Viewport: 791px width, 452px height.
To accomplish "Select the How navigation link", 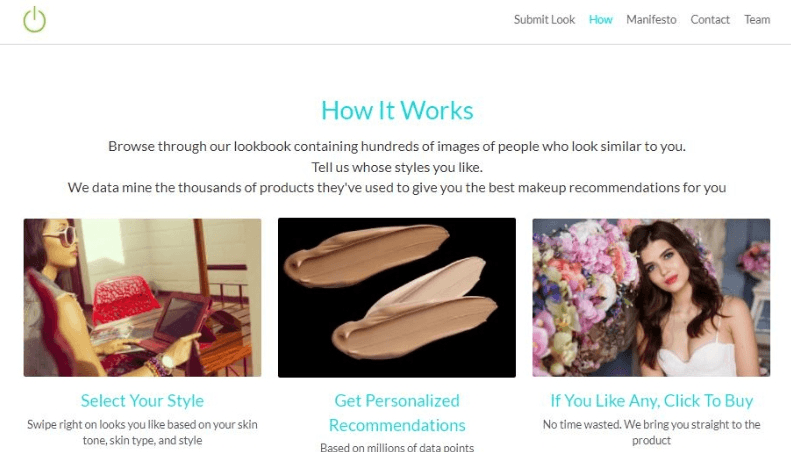I will 600,20.
